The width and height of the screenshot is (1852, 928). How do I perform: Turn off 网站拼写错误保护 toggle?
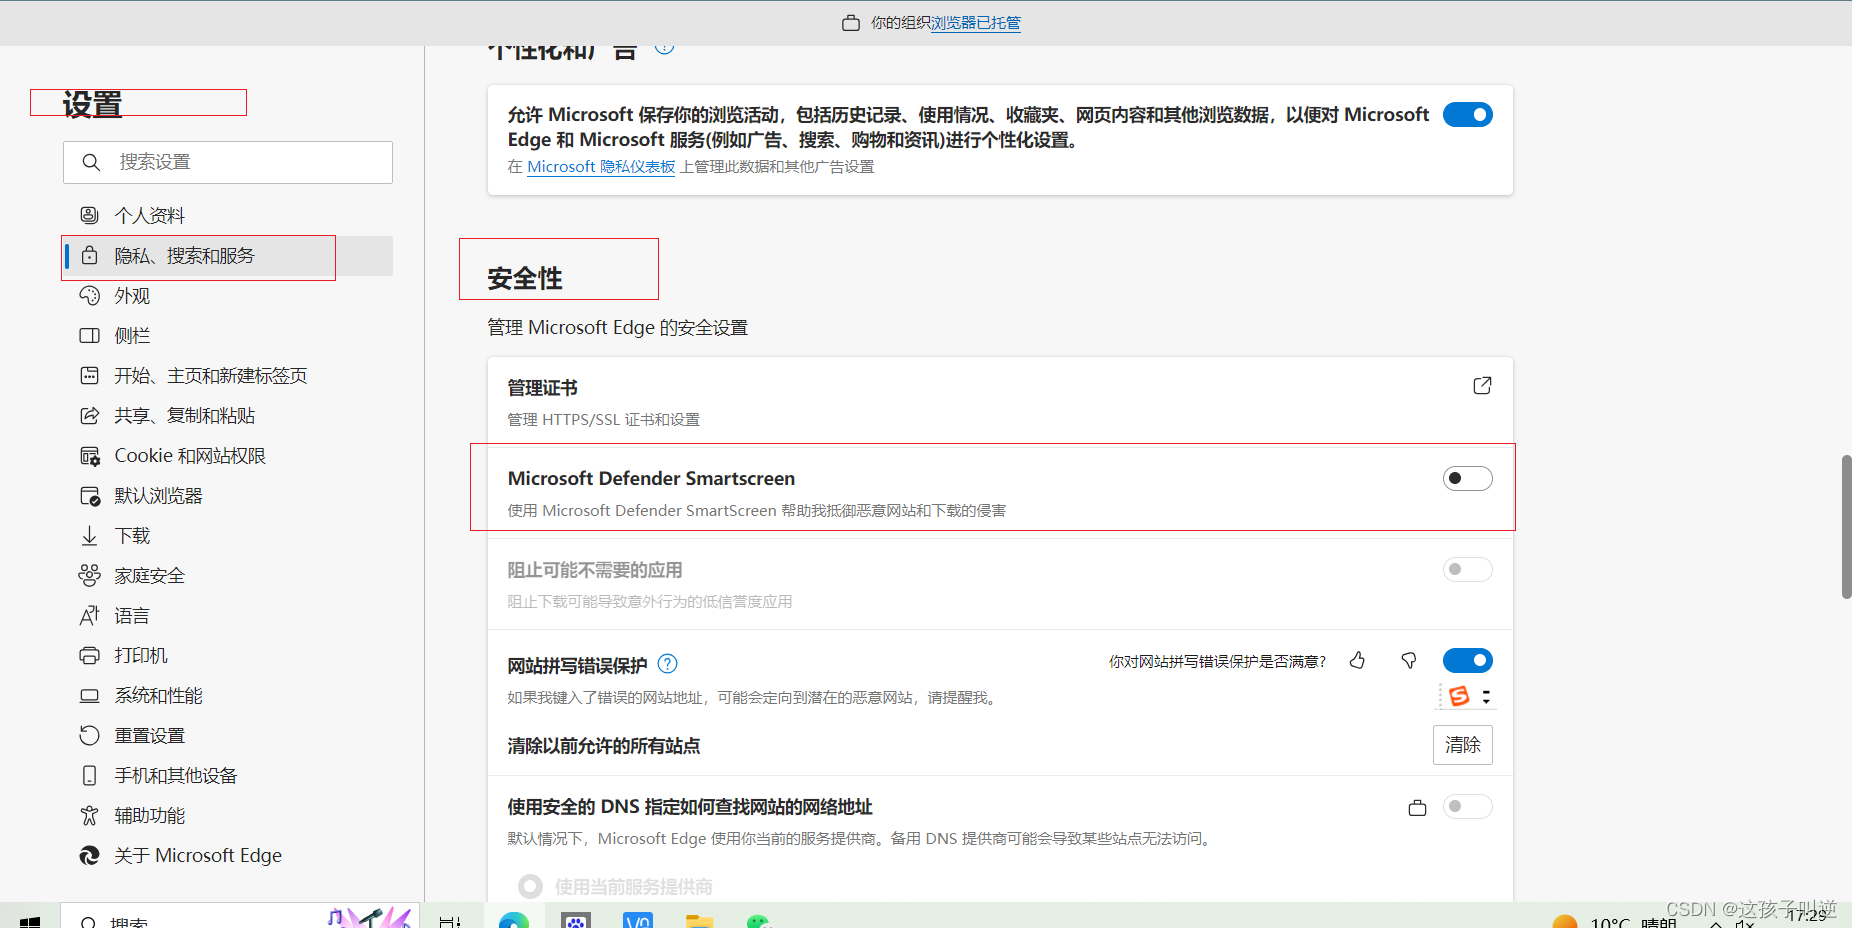point(1467,661)
